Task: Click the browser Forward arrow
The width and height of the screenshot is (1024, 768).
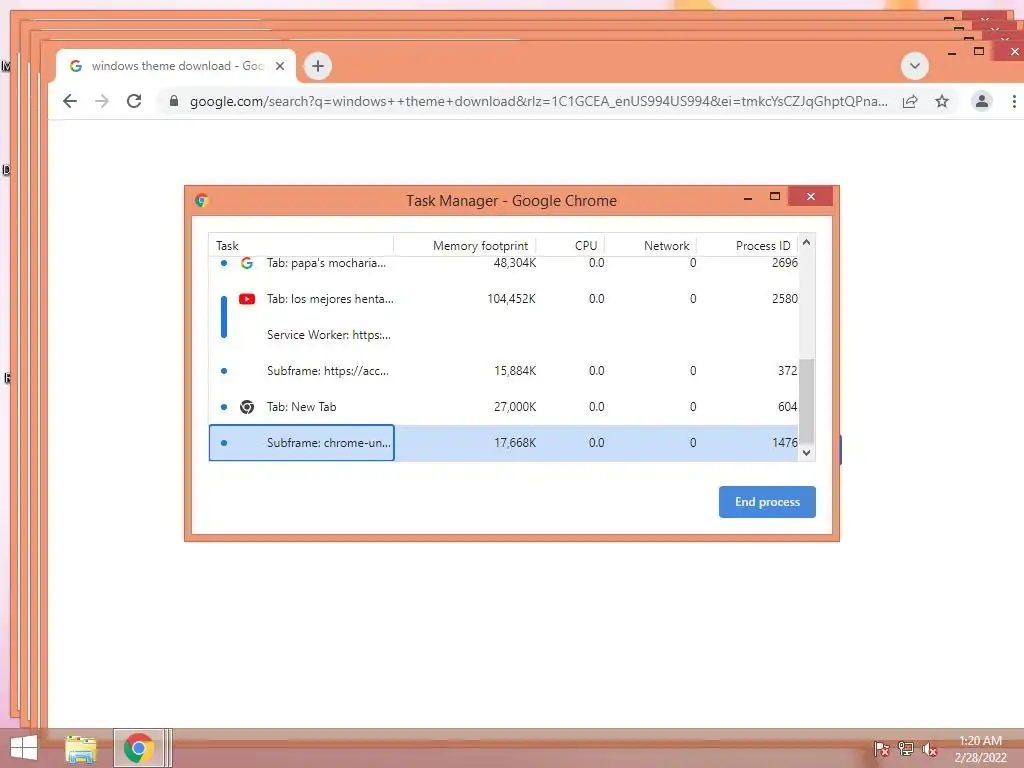Action: [x=102, y=101]
